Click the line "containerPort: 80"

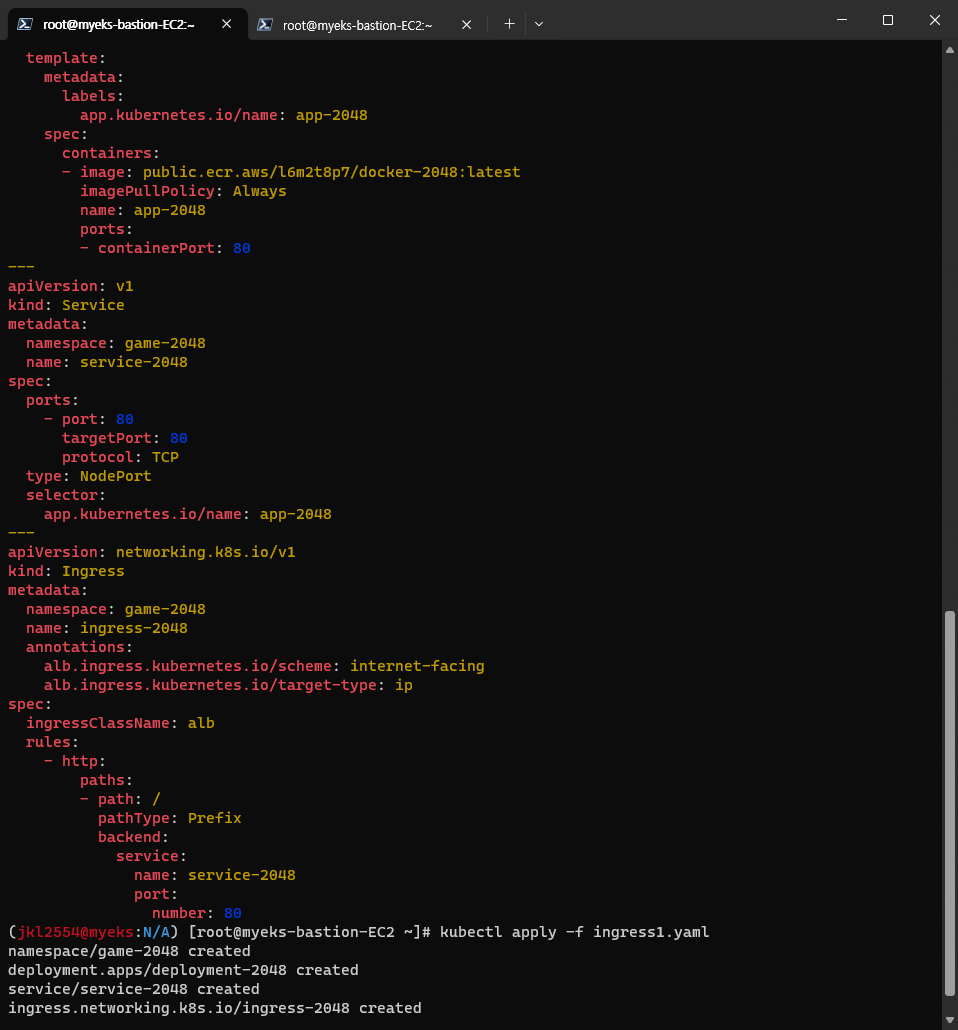pos(174,248)
